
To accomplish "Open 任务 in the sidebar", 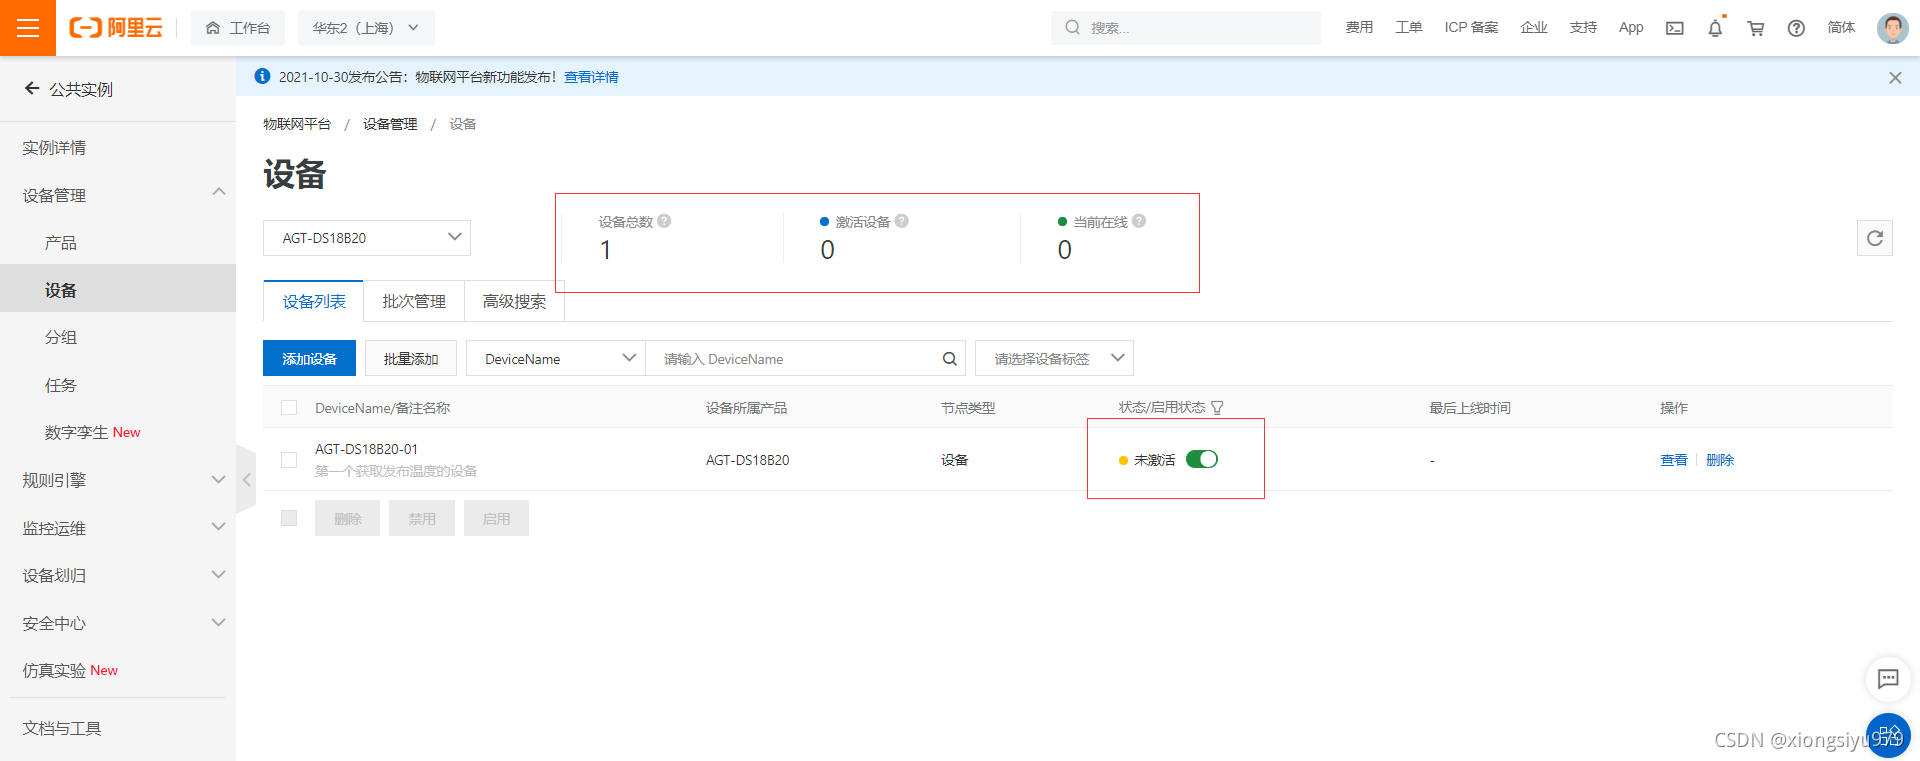I will point(61,385).
